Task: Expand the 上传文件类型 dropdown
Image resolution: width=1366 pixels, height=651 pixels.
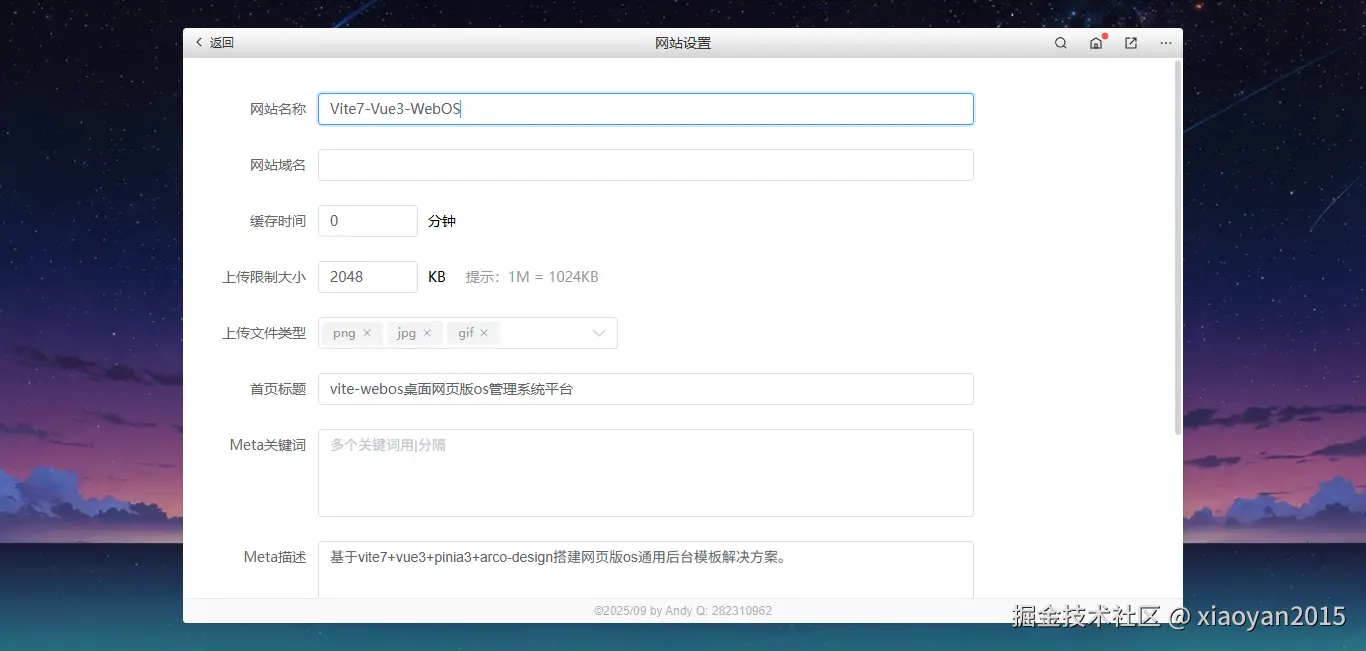Action: (x=598, y=332)
